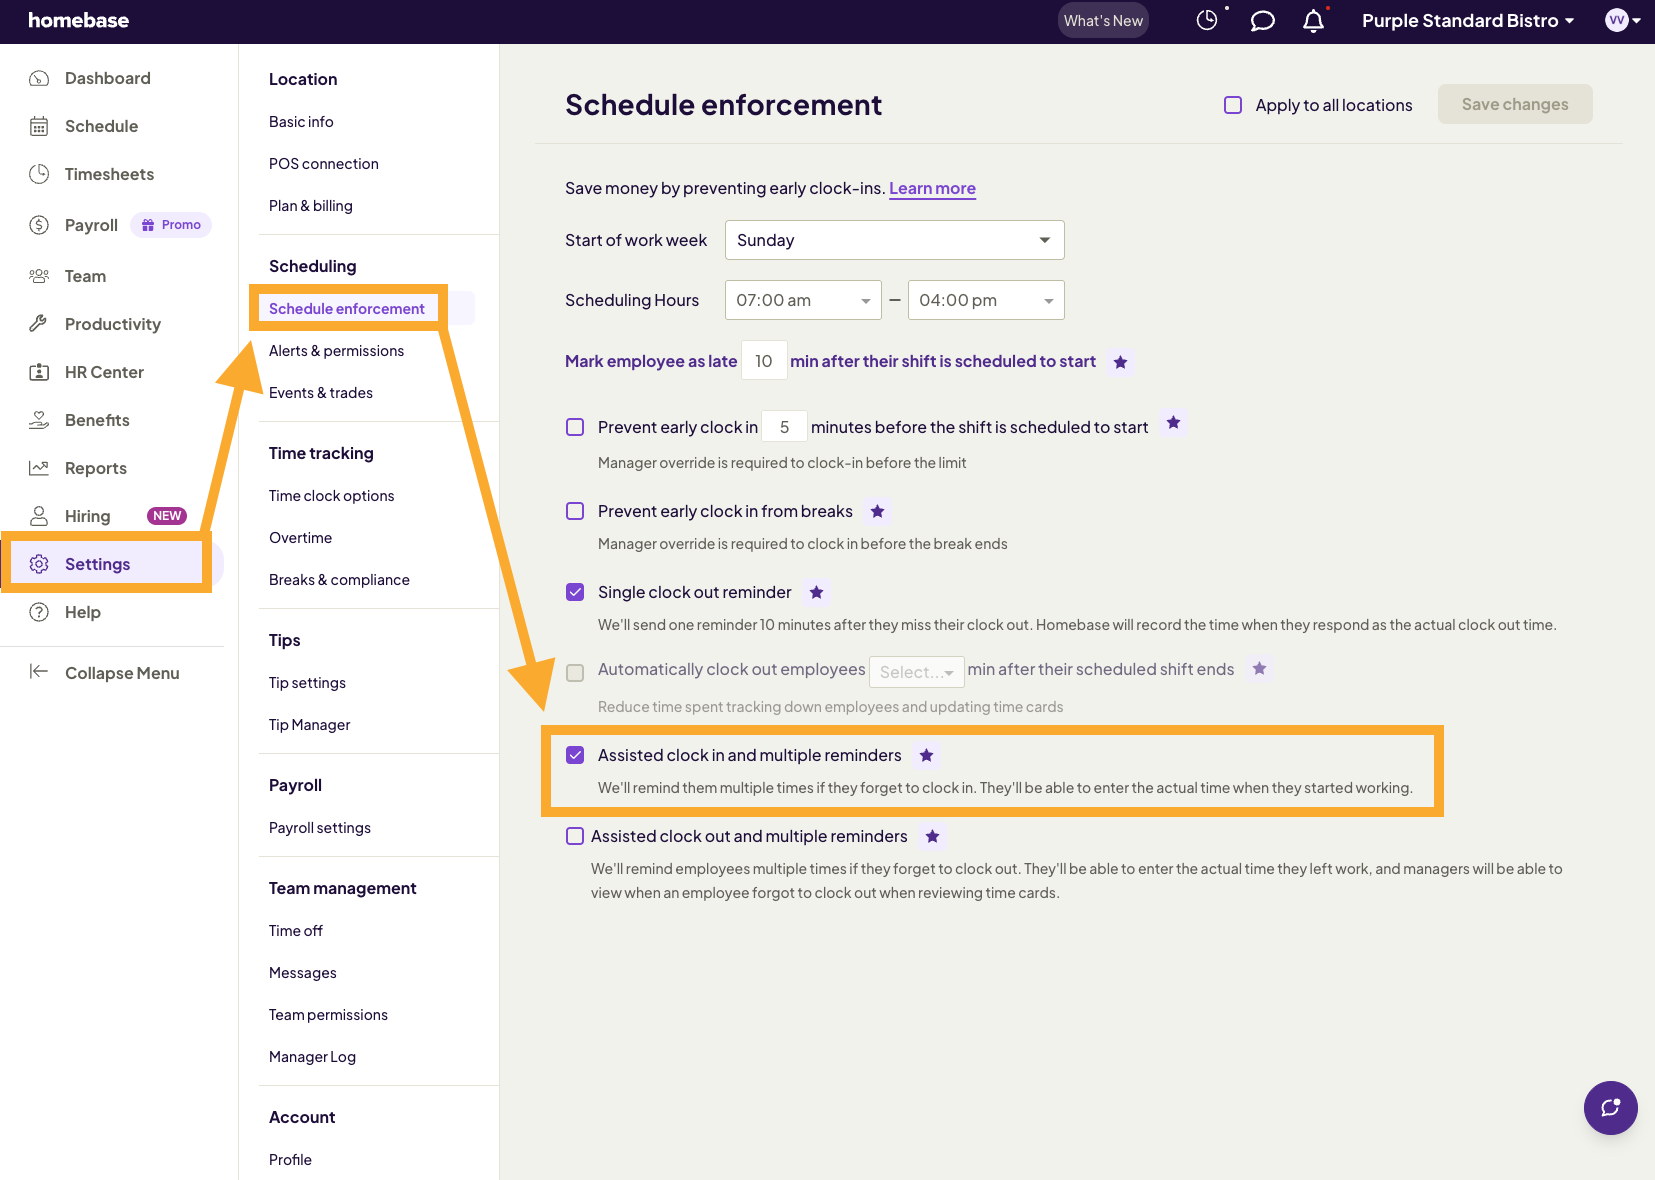
Task: Open the Purple Standard Bistro location dropdown
Action: coord(1467,21)
